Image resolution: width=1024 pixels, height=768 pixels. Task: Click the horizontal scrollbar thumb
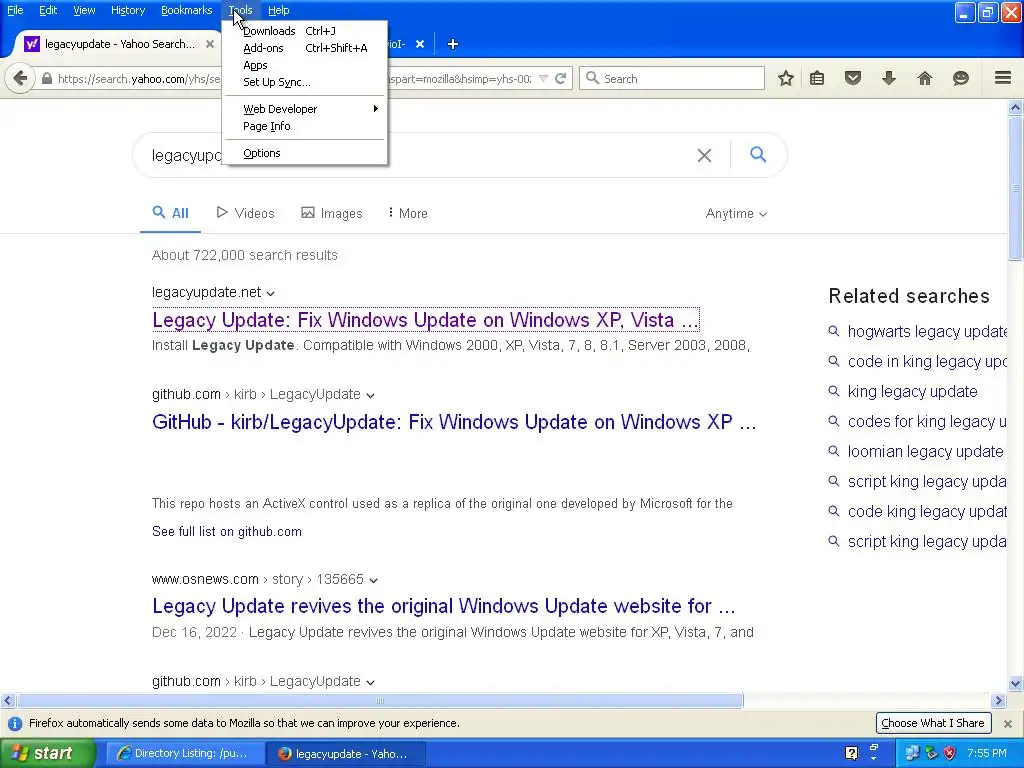(x=379, y=701)
